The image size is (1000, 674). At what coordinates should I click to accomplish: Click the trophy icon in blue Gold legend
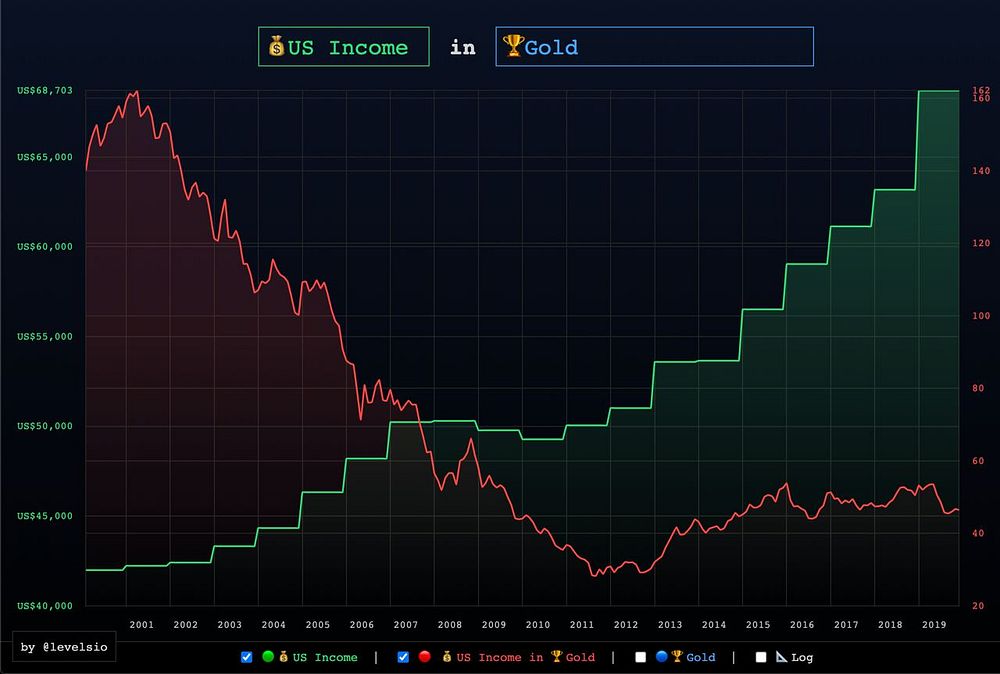[677, 656]
